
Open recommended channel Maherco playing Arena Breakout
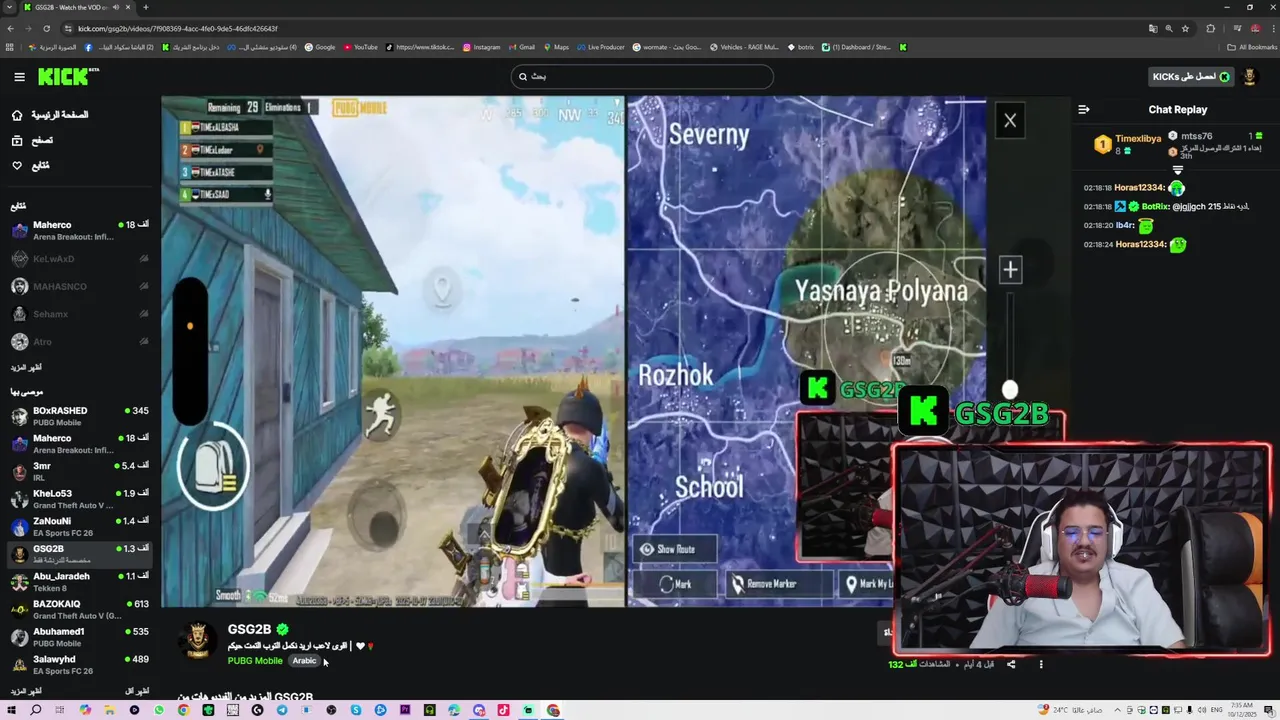80,444
